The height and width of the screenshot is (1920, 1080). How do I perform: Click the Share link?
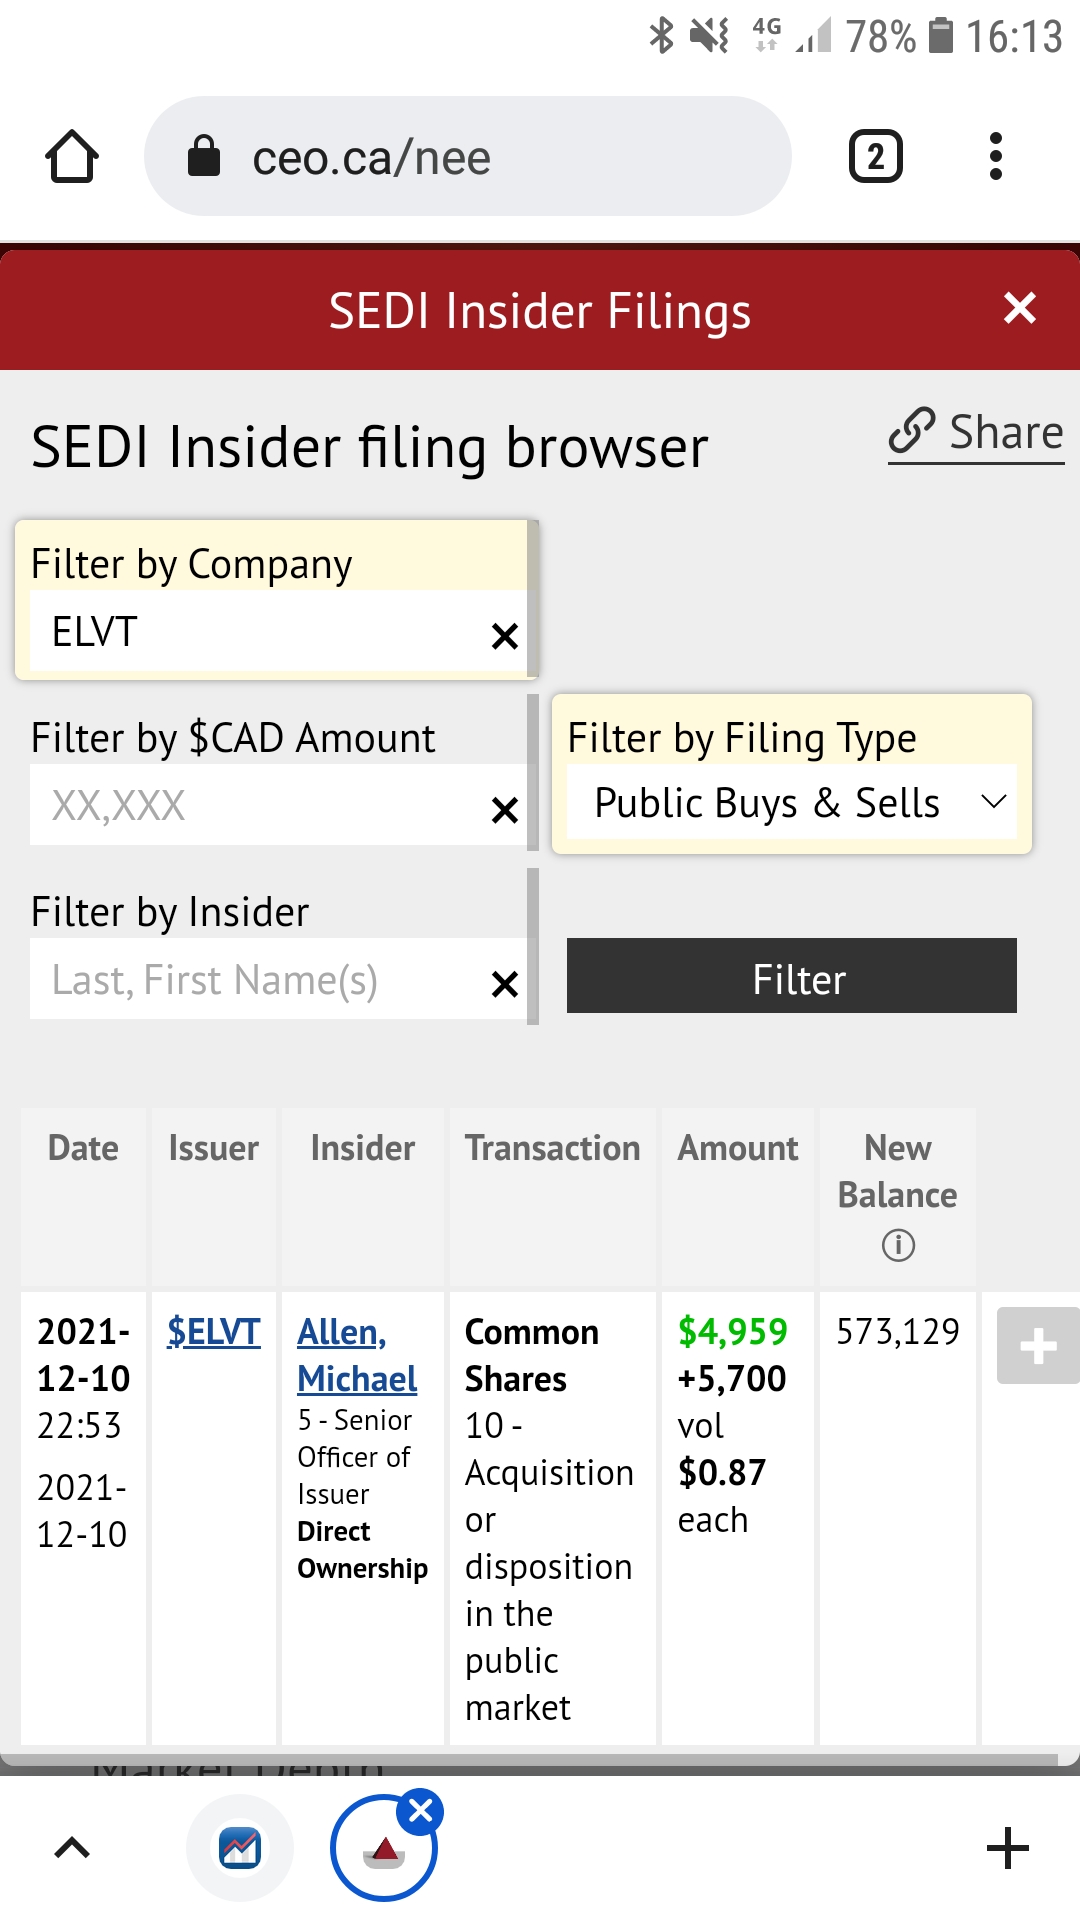pyautogui.click(x=976, y=434)
